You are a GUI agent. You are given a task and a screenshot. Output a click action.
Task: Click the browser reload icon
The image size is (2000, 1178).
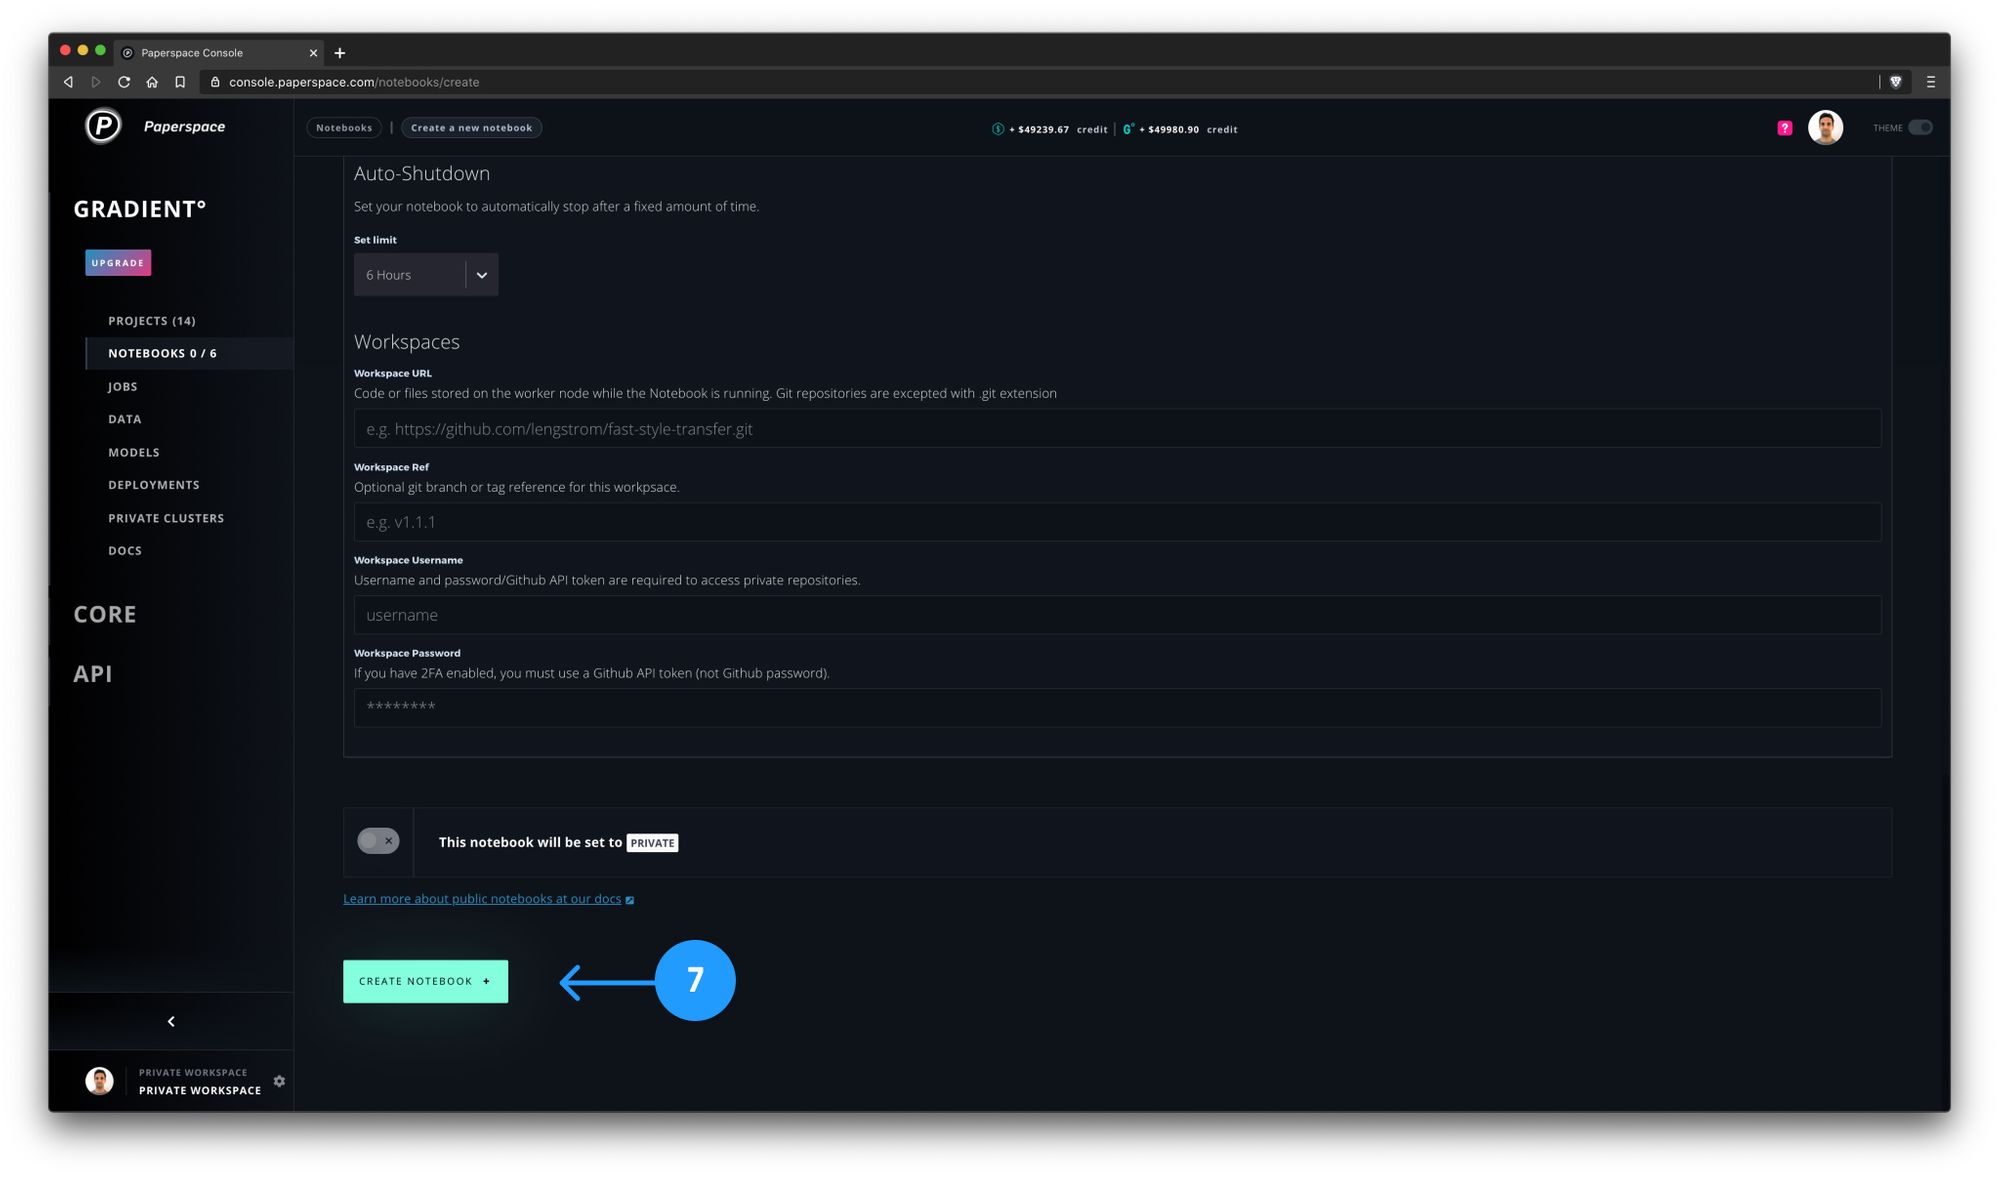pyautogui.click(x=124, y=82)
